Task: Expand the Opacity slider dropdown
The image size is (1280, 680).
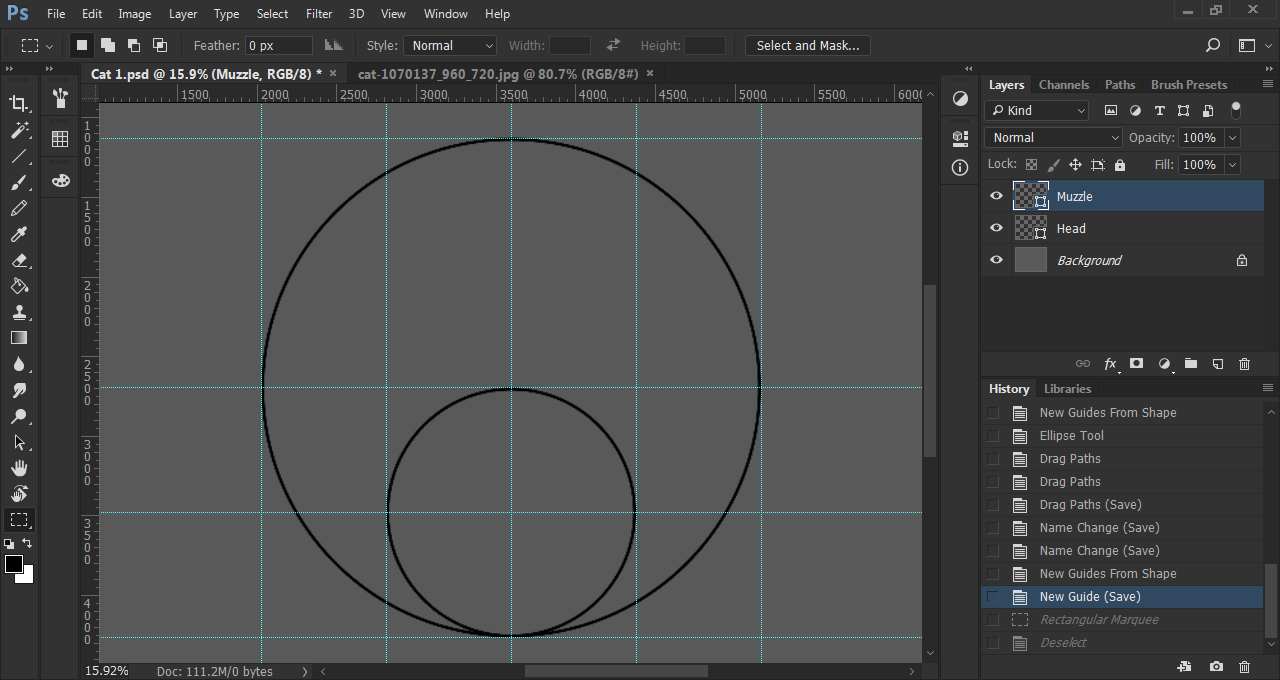Action: (x=1232, y=138)
